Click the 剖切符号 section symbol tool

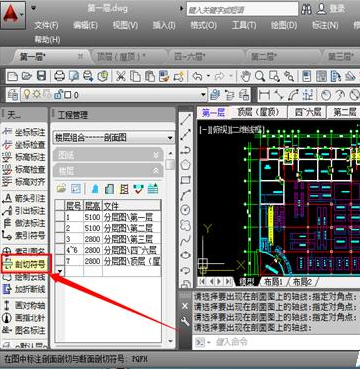coord(25,264)
